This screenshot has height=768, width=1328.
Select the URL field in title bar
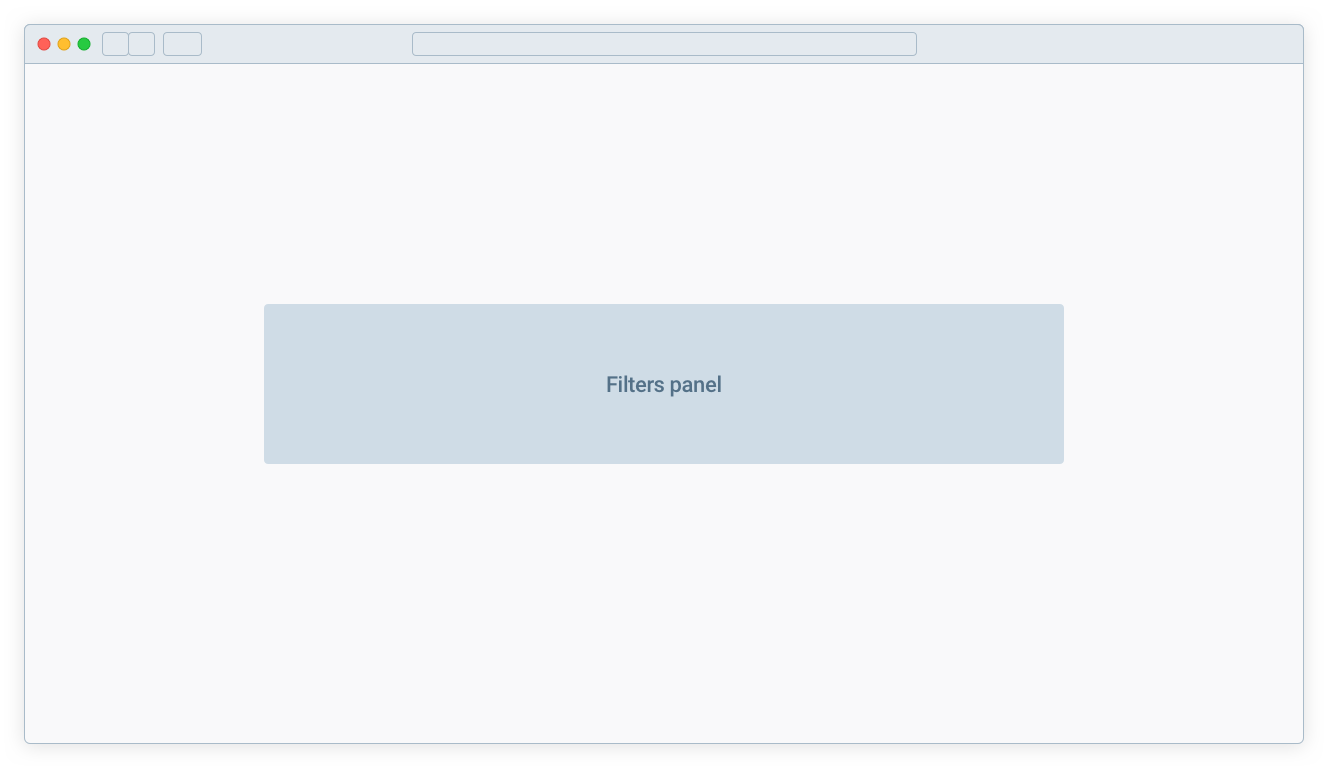click(664, 44)
